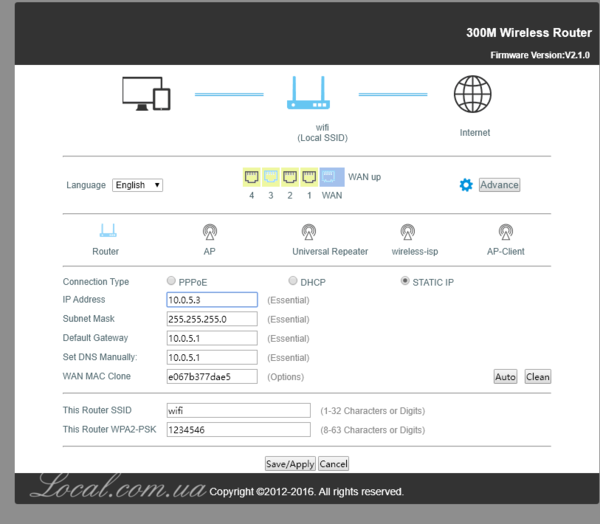
Task: Select the AP mode antenna icon
Action: (x=209, y=232)
